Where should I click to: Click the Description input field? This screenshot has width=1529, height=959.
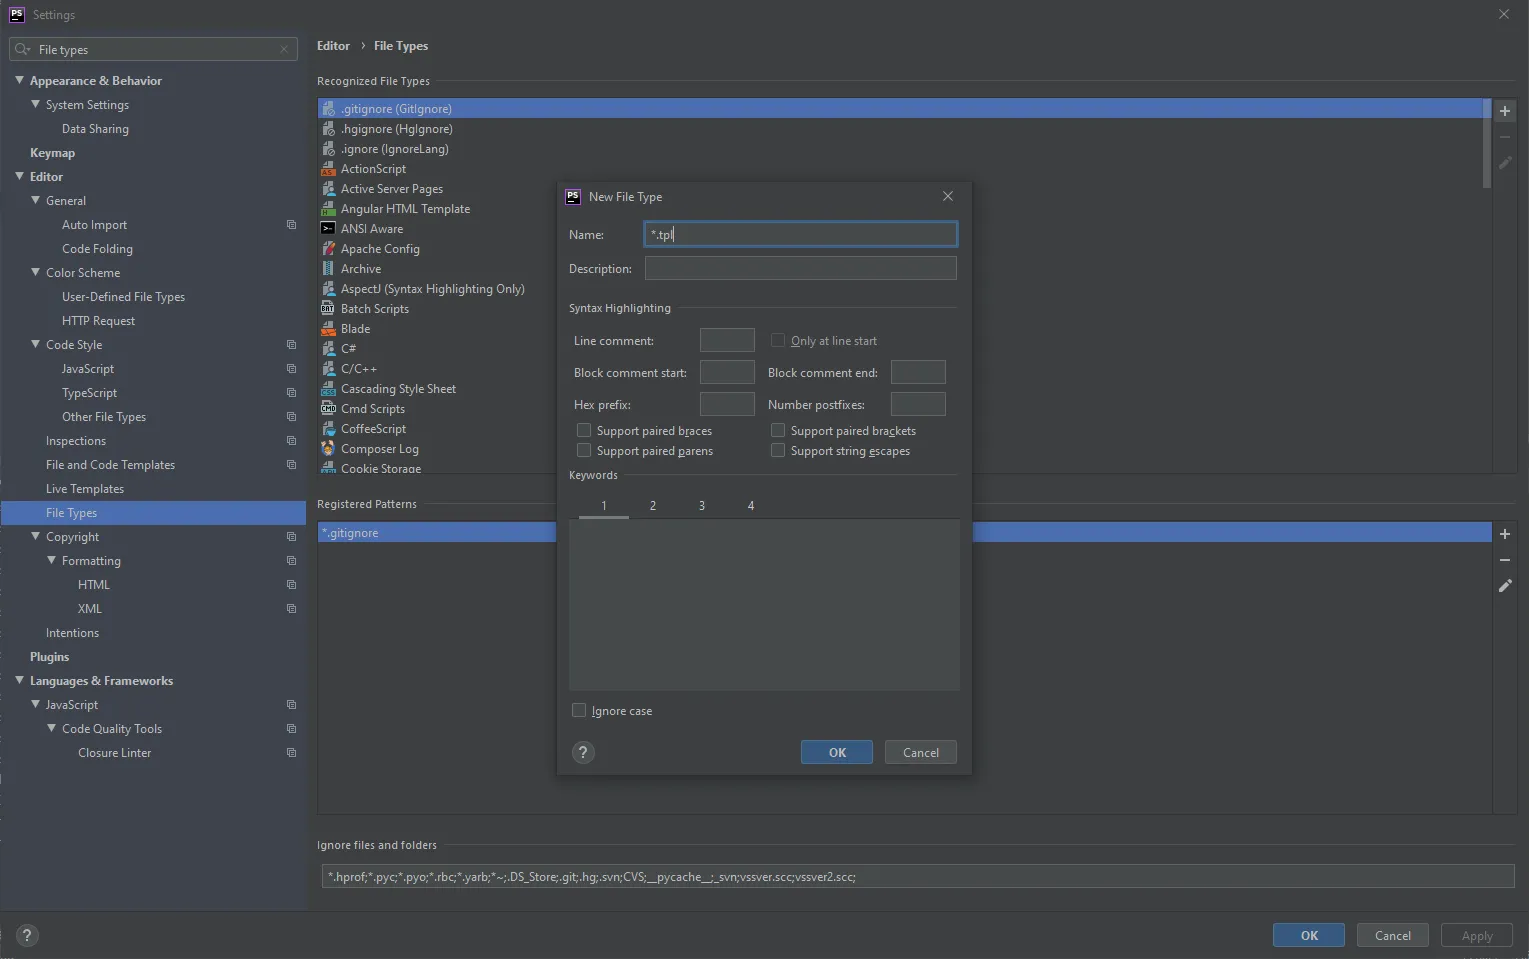tap(801, 268)
